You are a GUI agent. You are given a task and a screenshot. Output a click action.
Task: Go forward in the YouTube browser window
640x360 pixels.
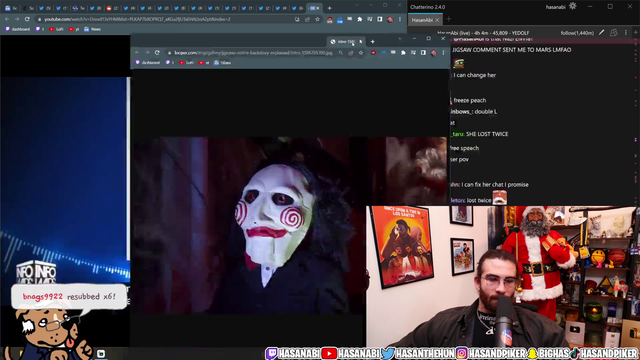17,19
